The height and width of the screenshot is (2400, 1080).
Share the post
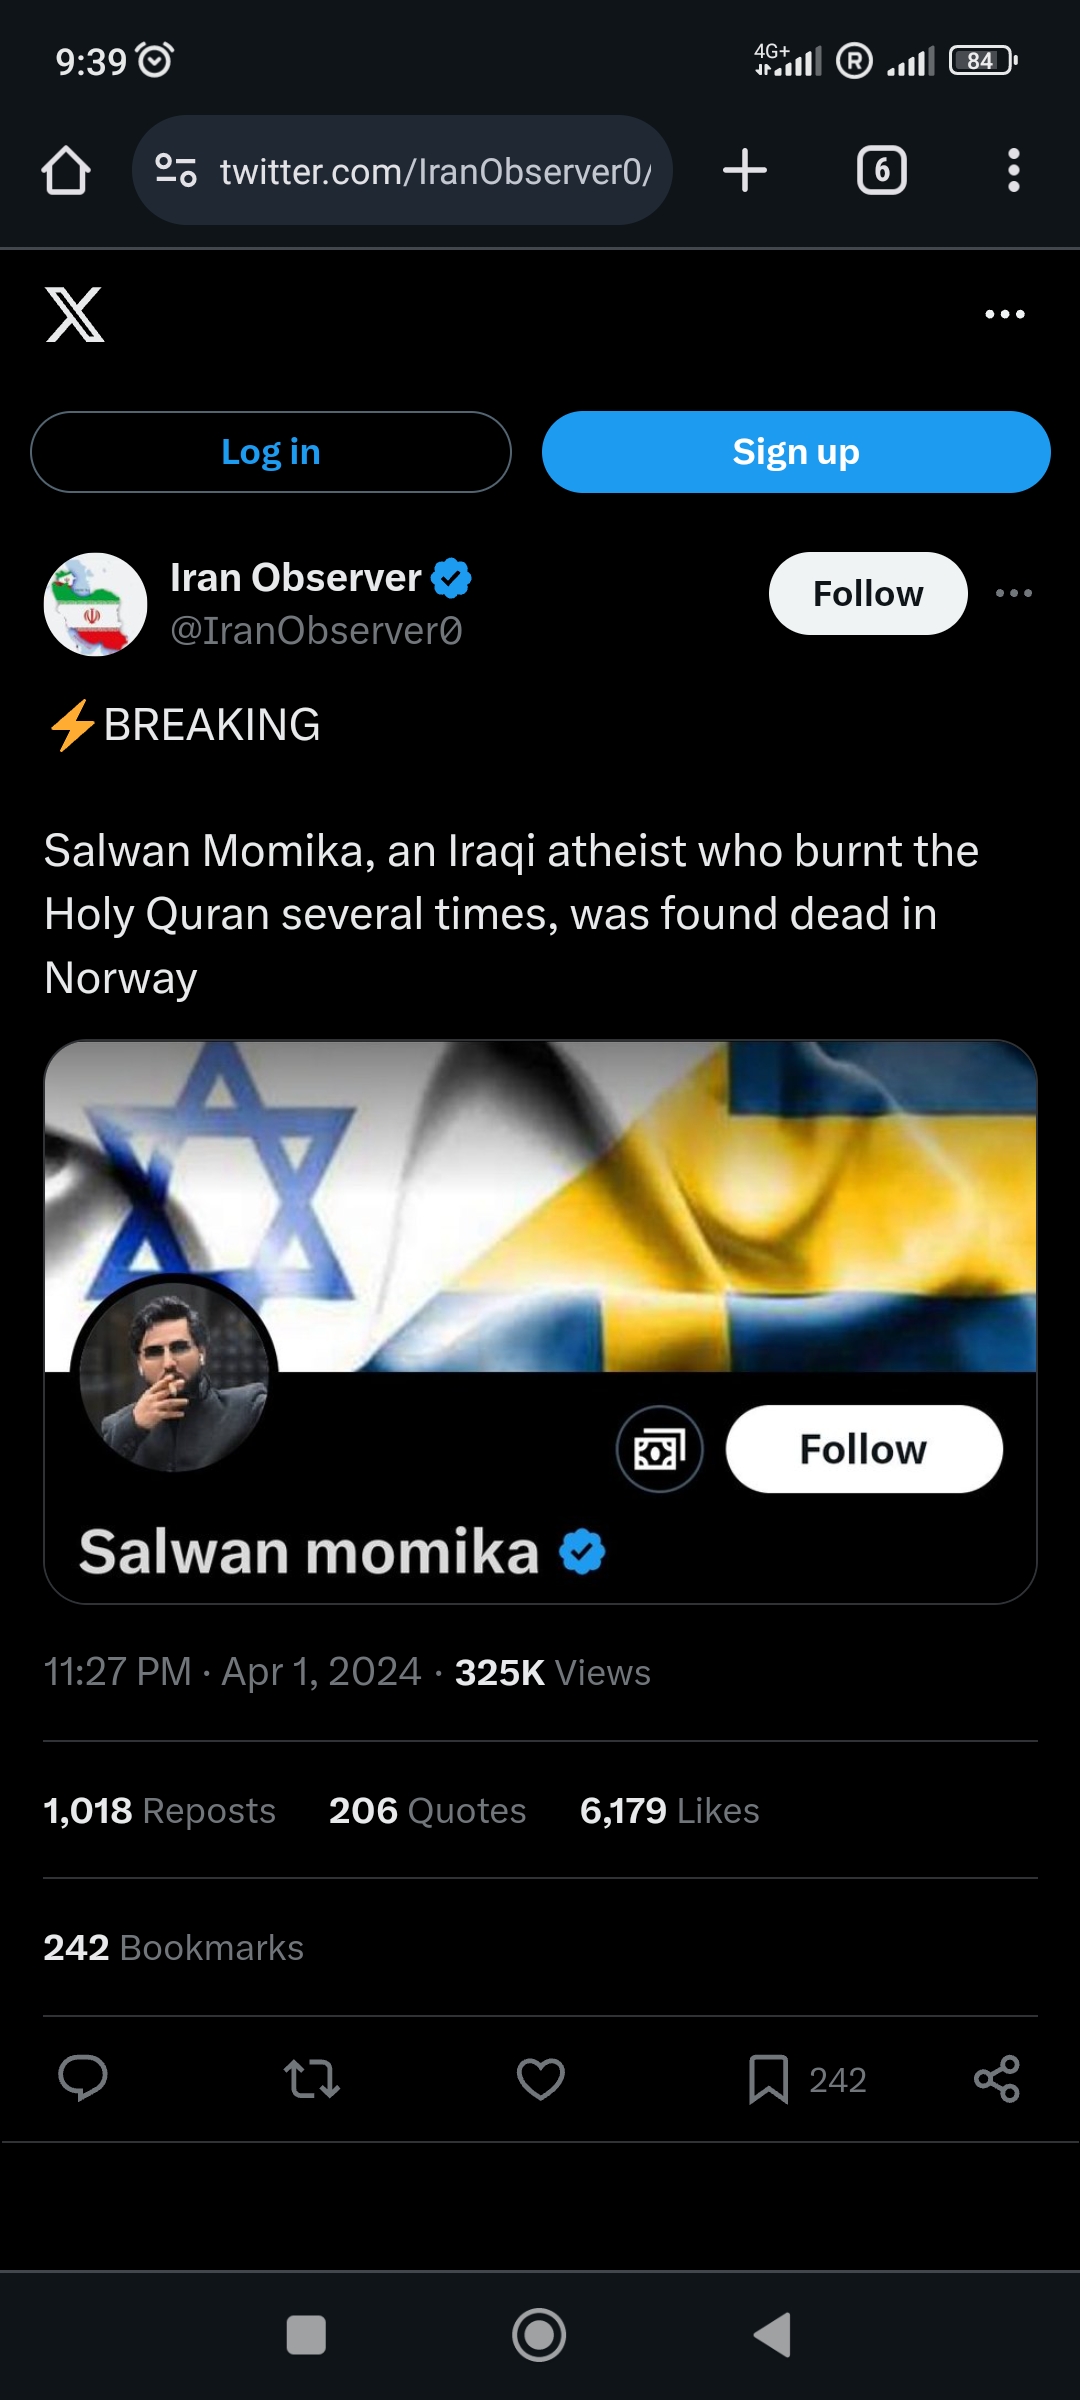(996, 2078)
